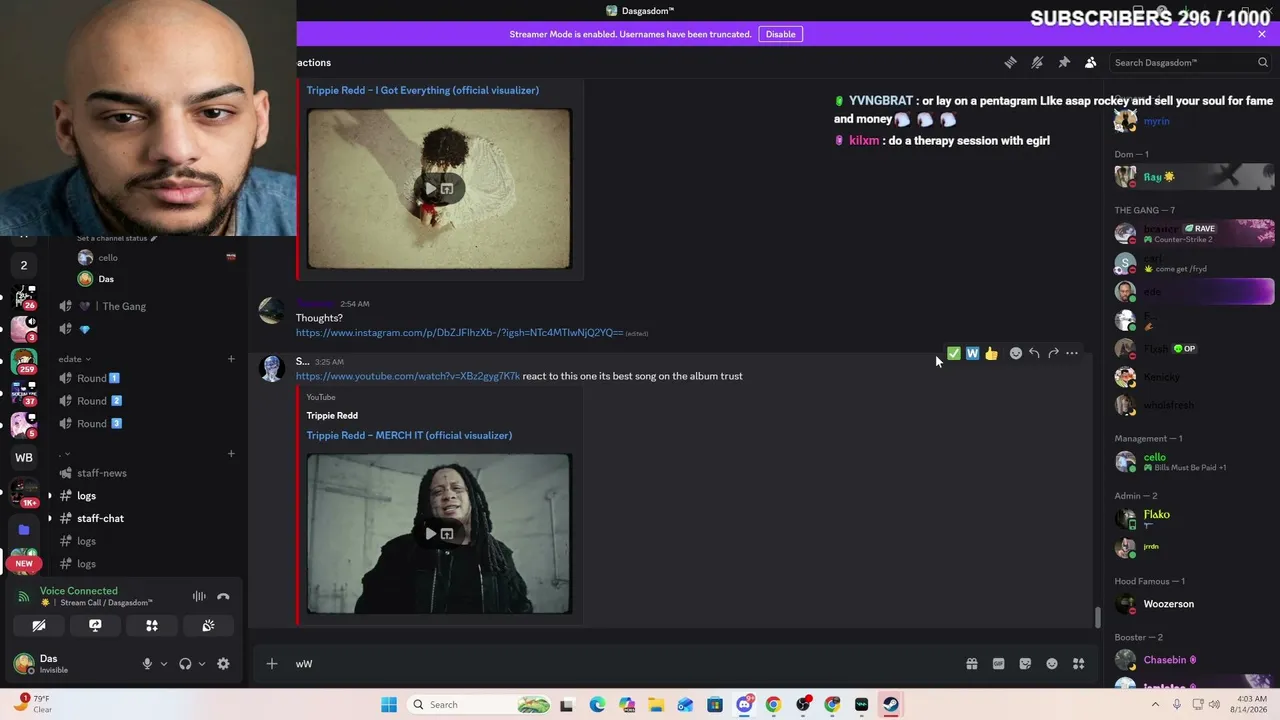Open Microsoft Edge from taskbar
The height and width of the screenshot is (720, 1280).
click(x=597, y=704)
